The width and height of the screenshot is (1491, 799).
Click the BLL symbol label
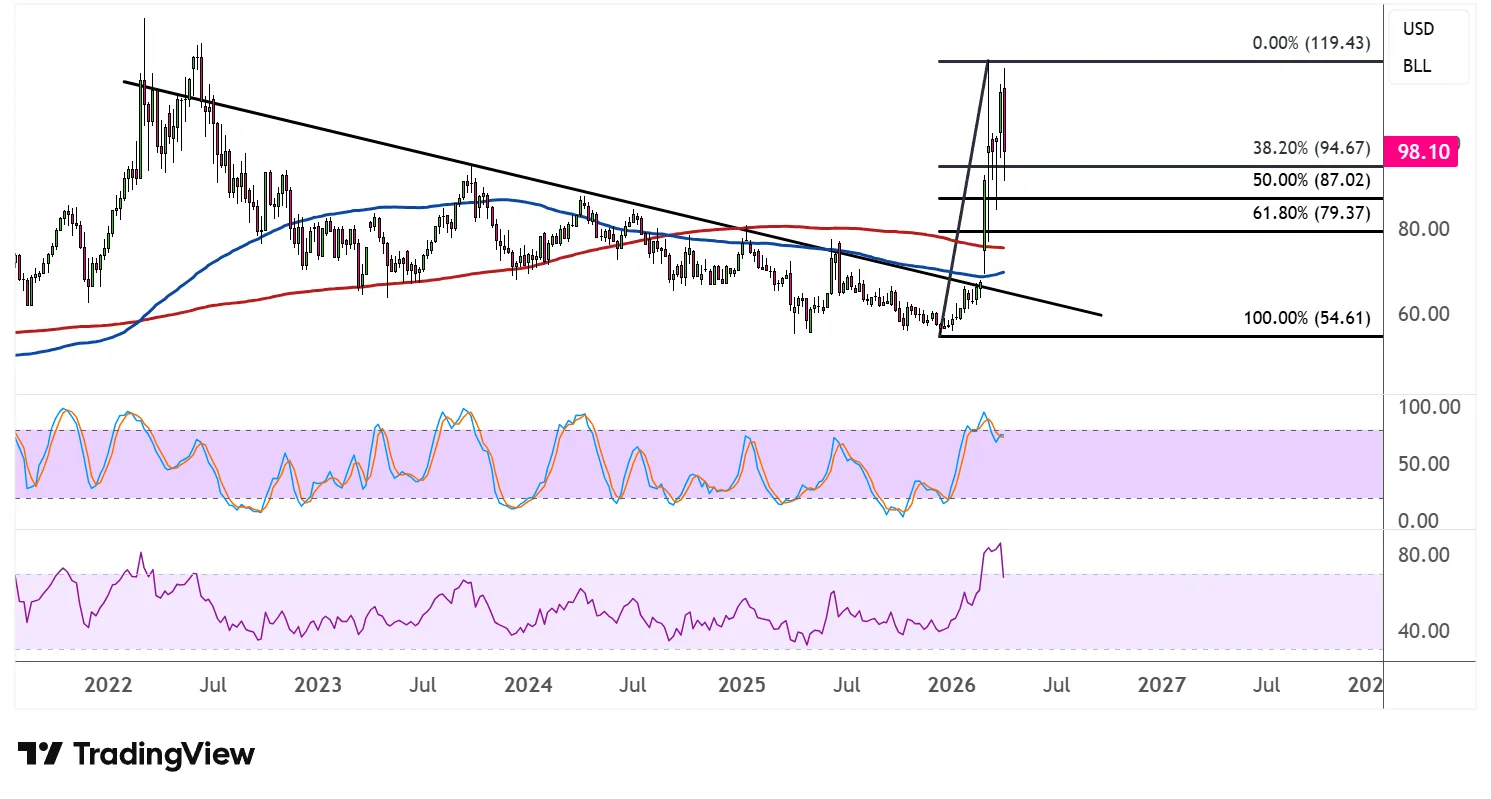[x=1417, y=67]
